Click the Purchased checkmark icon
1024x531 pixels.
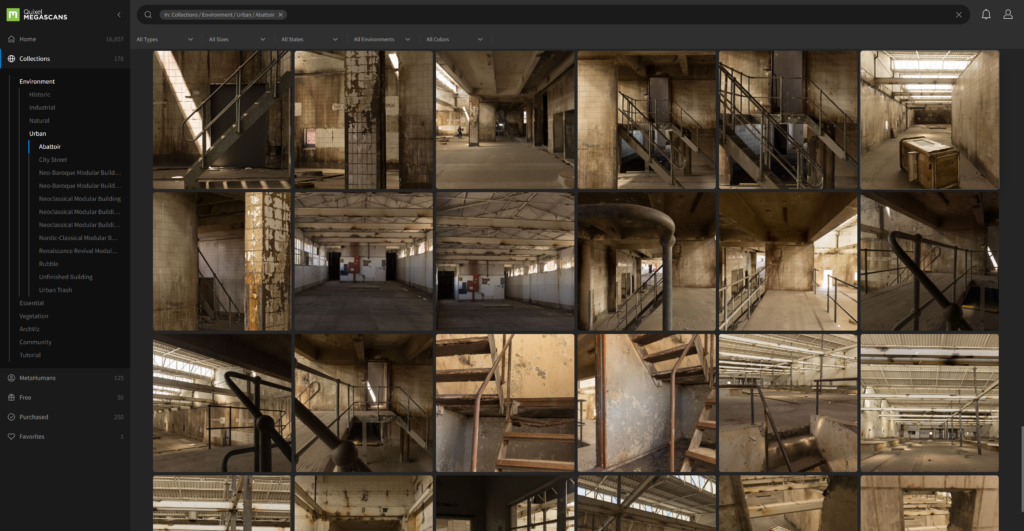pyautogui.click(x=11, y=417)
